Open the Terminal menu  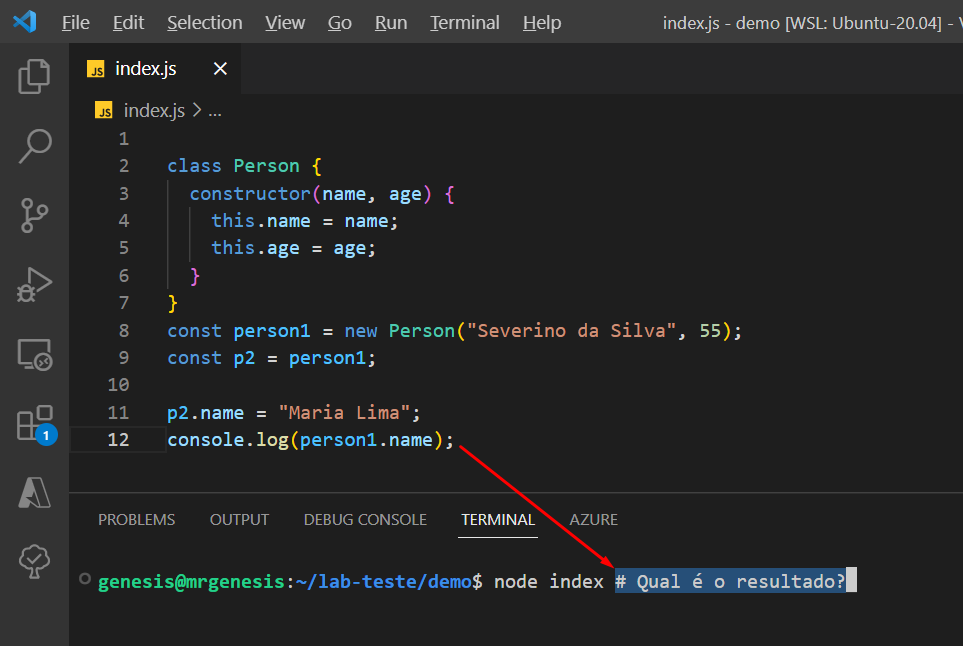point(464,22)
